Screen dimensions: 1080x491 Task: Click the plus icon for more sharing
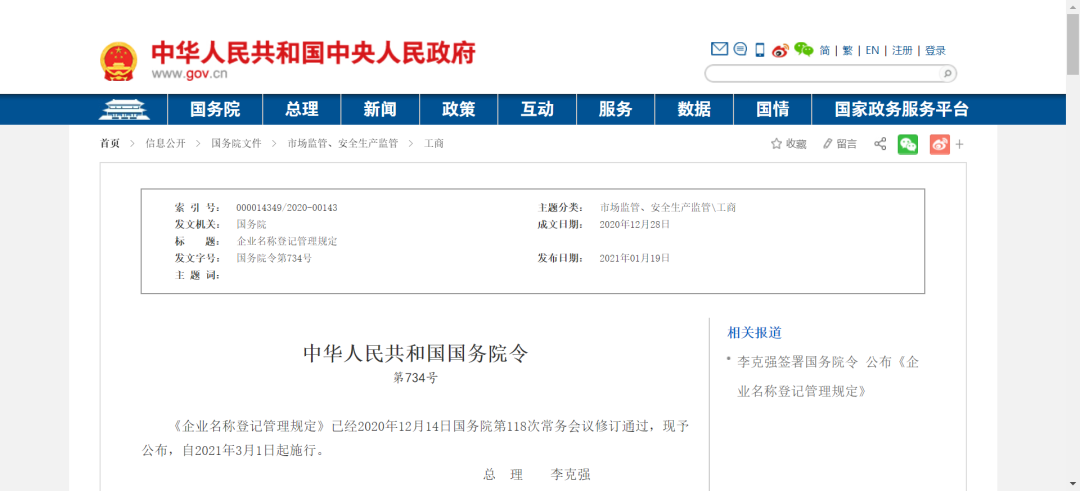pyautogui.click(x=959, y=145)
